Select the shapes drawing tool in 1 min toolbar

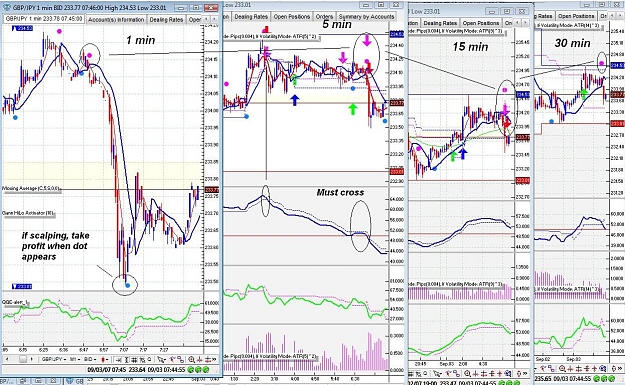[x=181, y=359]
